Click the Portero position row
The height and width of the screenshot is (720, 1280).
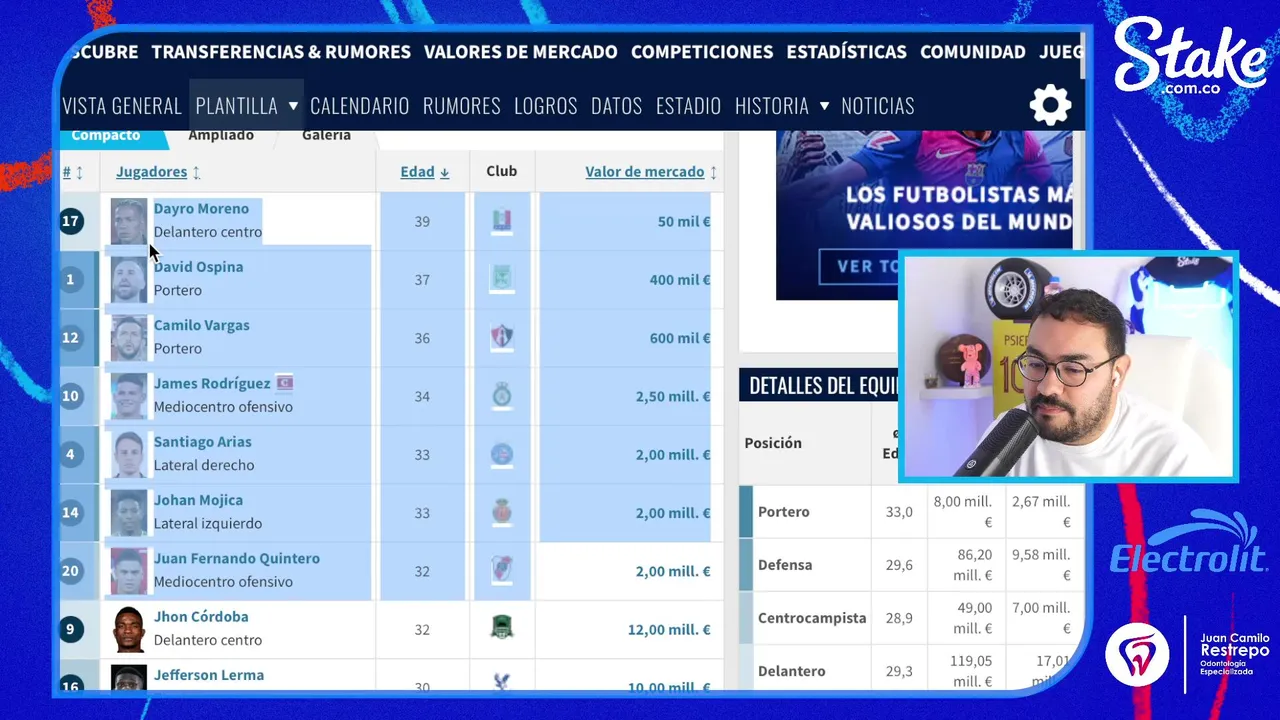(911, 512)
